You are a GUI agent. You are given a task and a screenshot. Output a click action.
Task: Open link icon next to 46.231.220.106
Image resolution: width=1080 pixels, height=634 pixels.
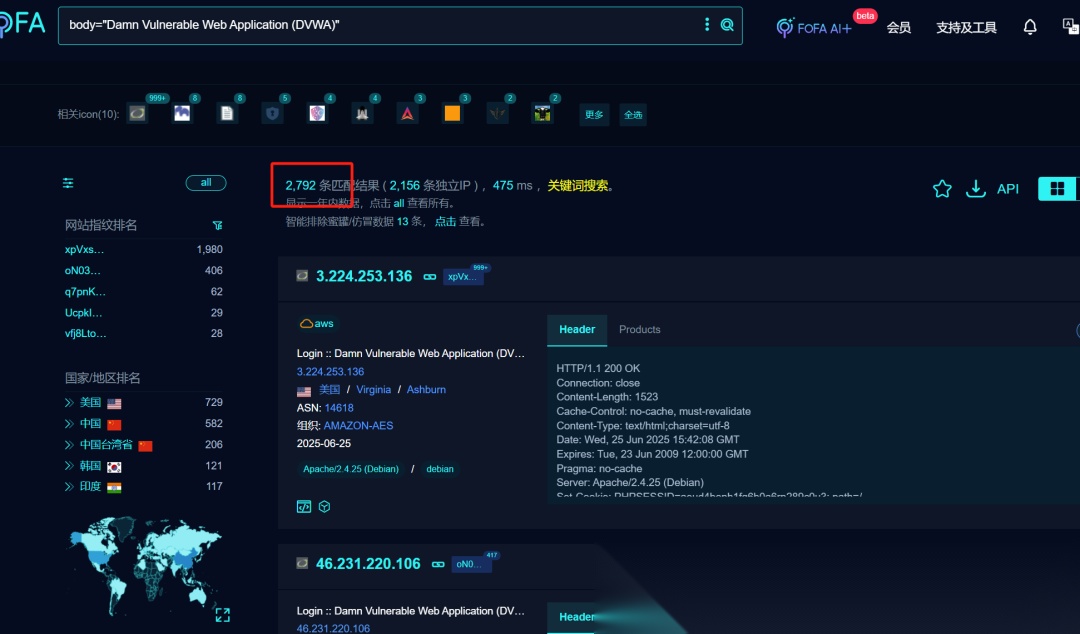click(438, 564)
